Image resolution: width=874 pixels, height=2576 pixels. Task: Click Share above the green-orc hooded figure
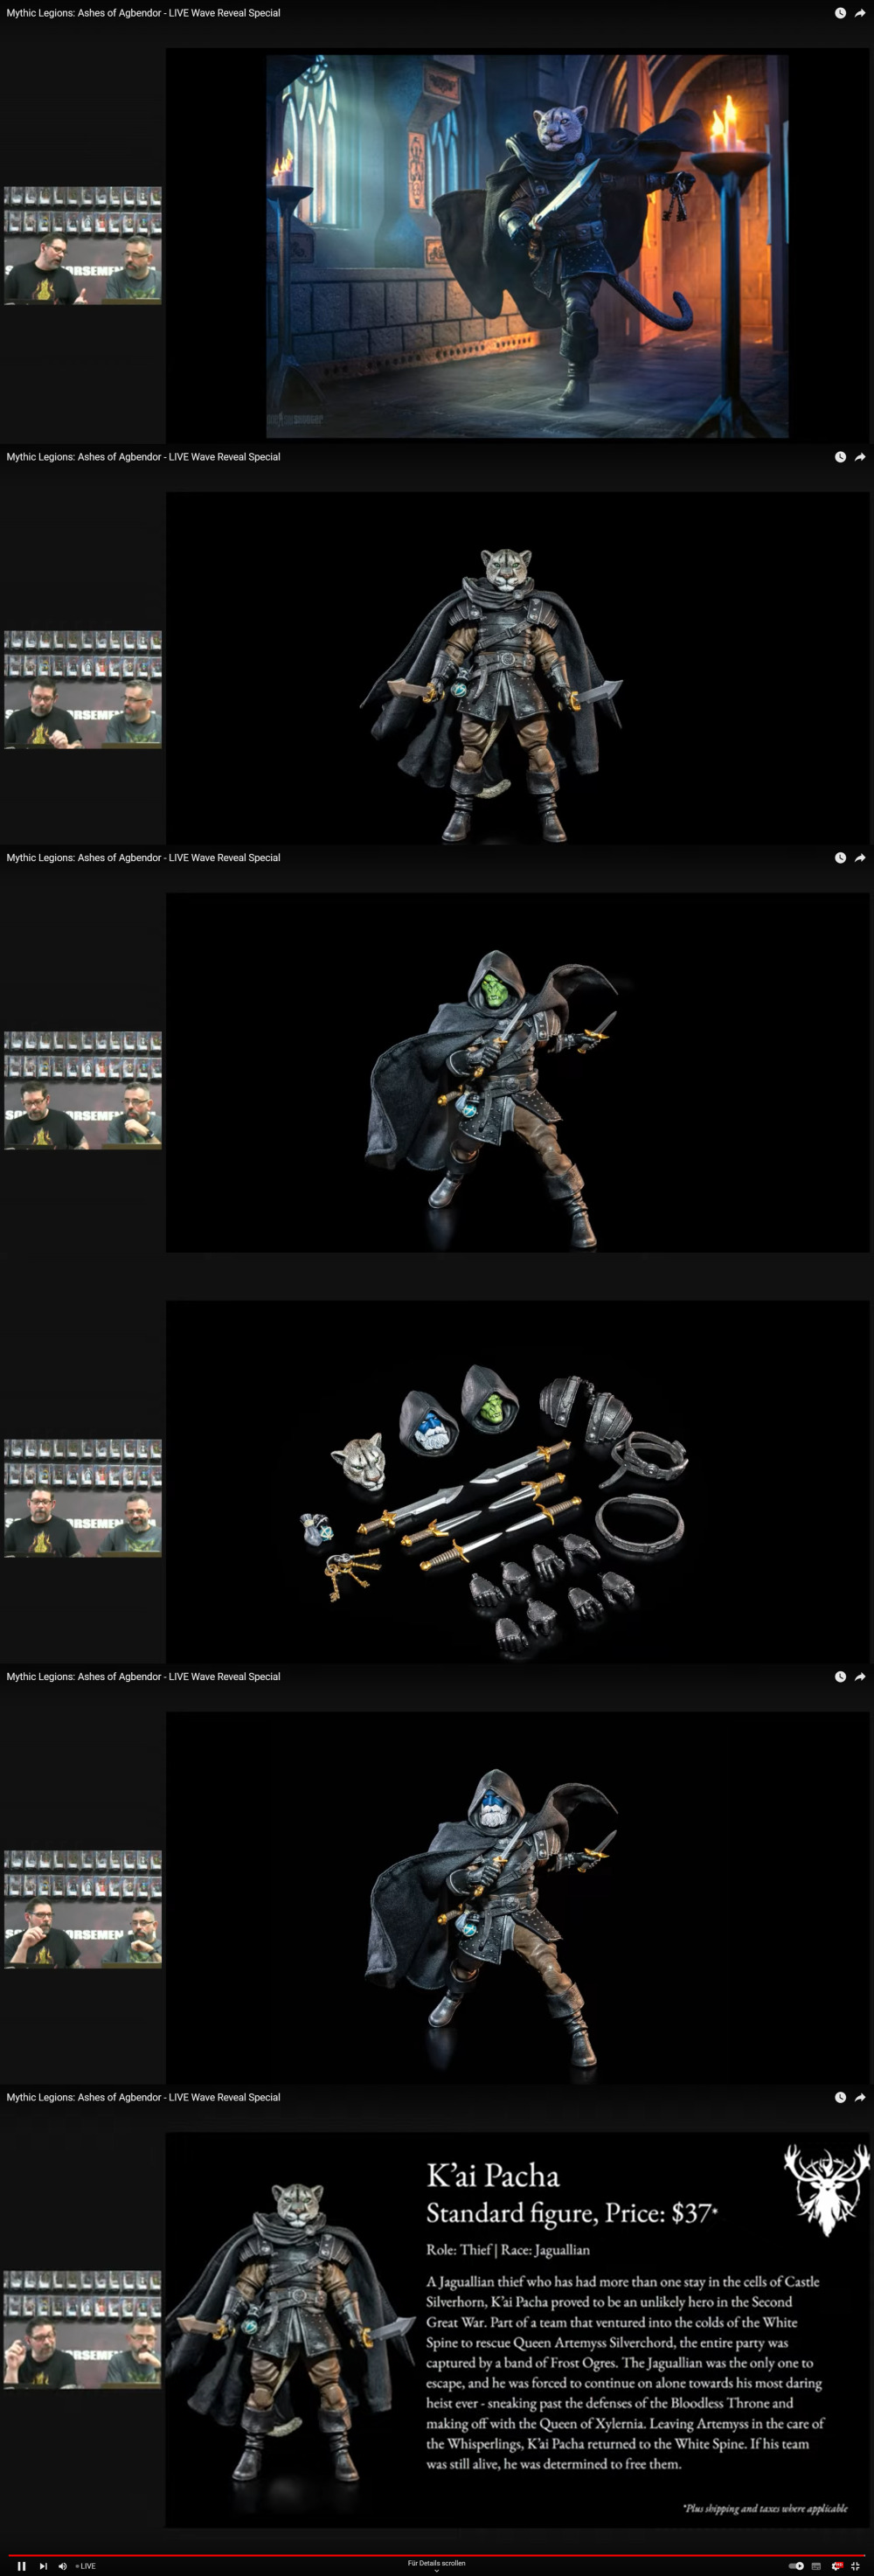(860, 858)
